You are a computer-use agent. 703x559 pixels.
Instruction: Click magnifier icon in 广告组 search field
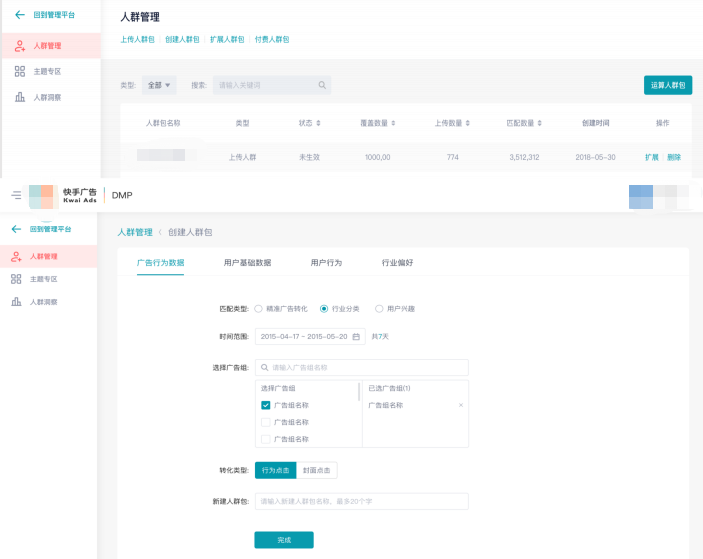click(265, 368)
